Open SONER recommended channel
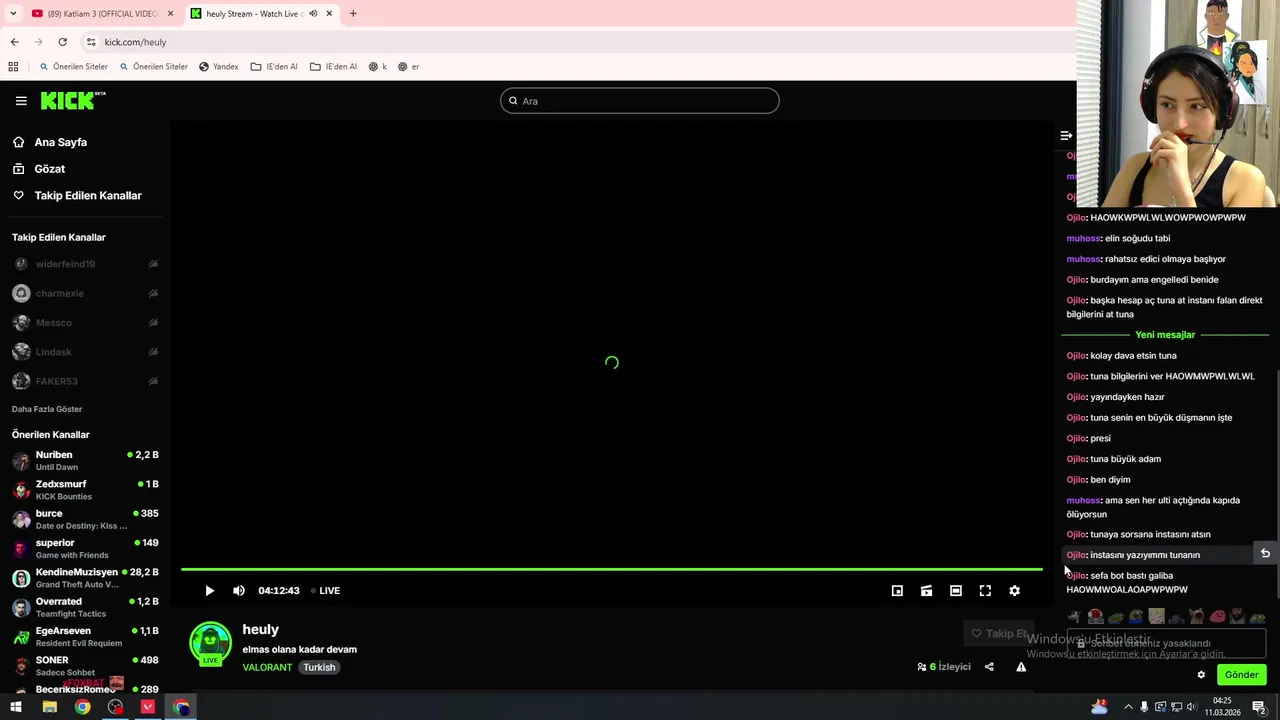Screen dimensions: 1280x720 click(85, 666)
